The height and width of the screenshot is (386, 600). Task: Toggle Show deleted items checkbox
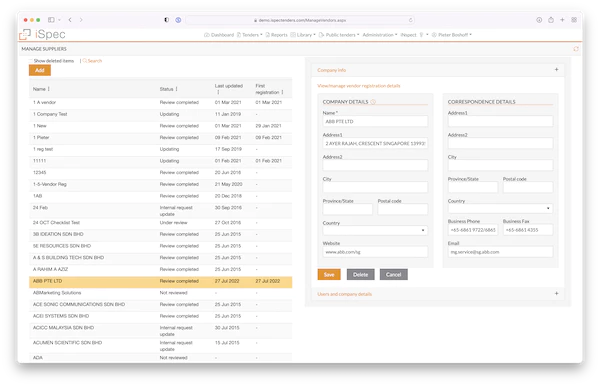point(31,61)
